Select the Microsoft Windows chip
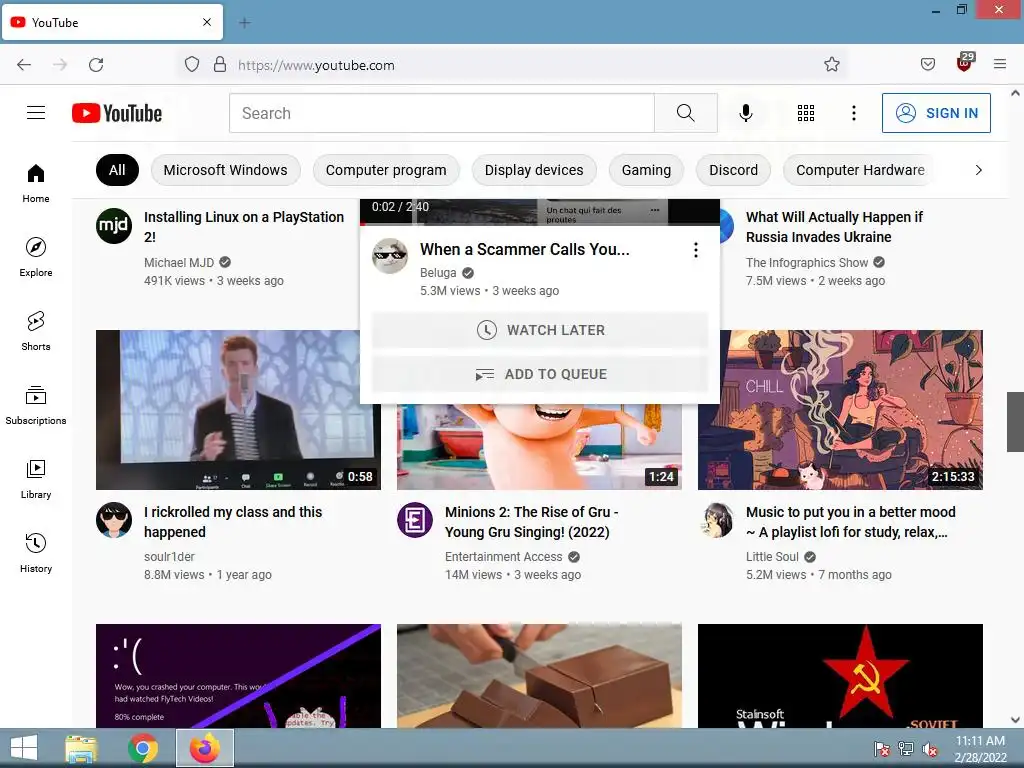This screenshot has width=1024, height=768. tap(225, 170)
